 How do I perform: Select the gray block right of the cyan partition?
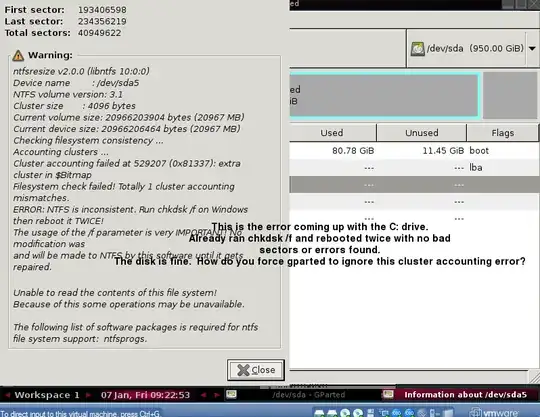coord(510,95)
